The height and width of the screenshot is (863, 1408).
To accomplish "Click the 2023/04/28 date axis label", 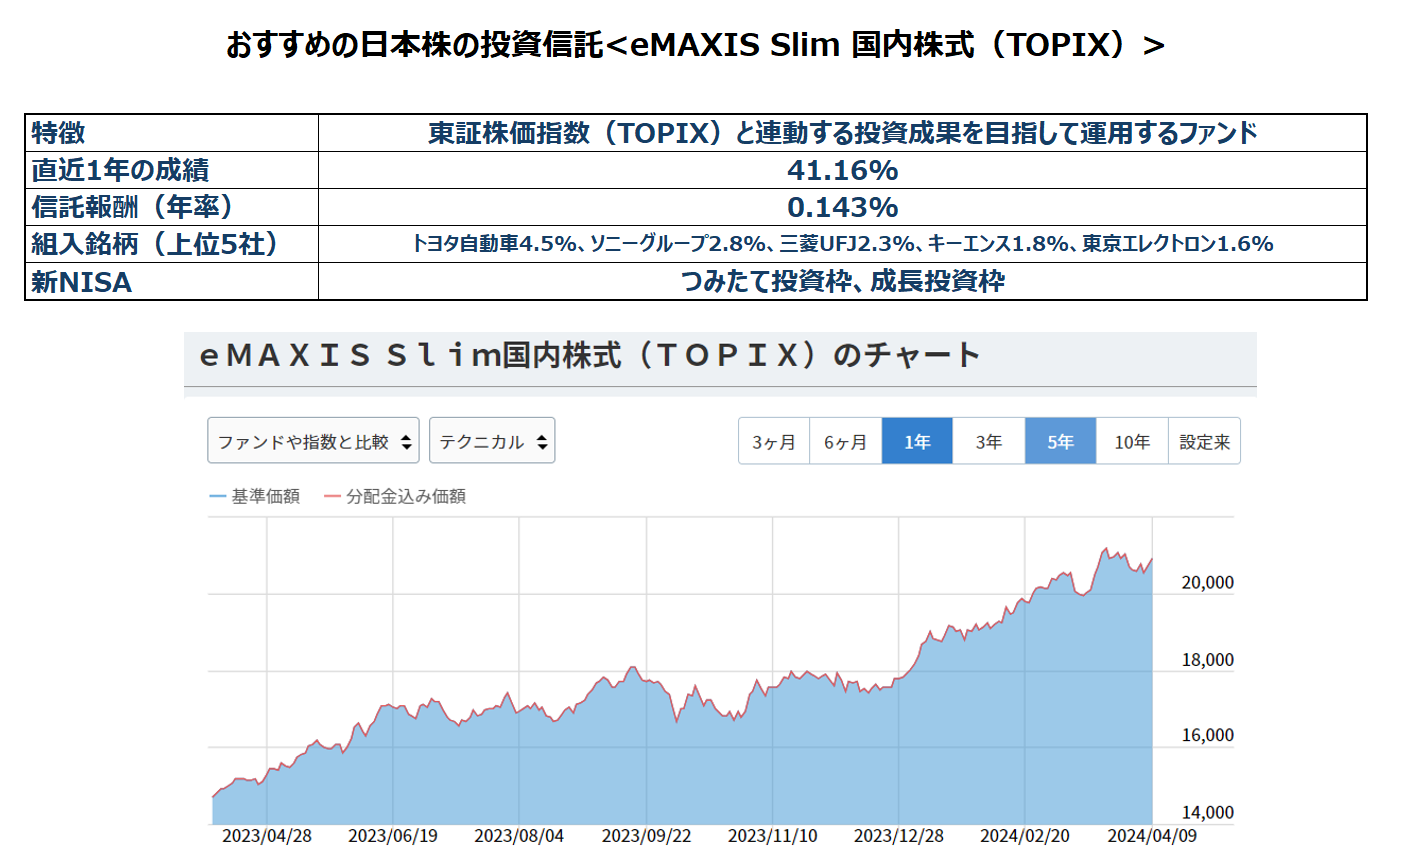I will pyautogui.click(x=267, y=836).
